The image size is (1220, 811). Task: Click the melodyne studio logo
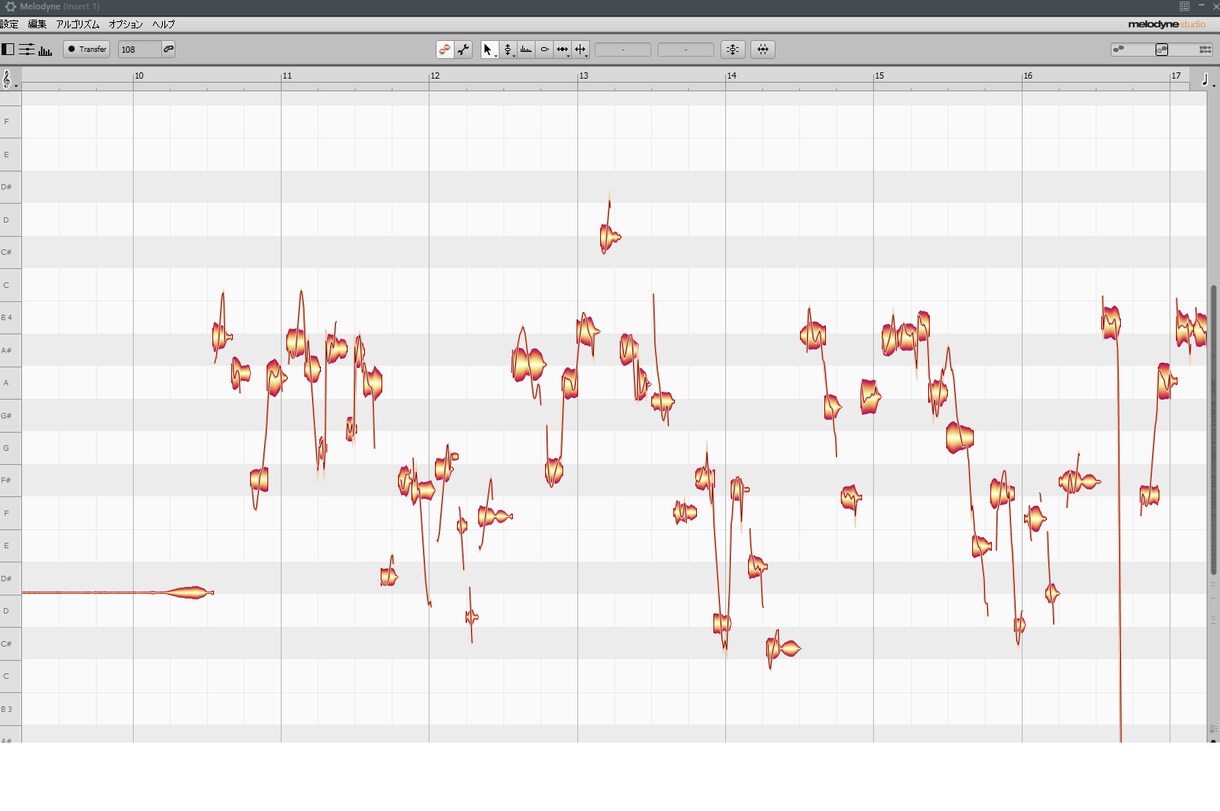pos(1166,24)
